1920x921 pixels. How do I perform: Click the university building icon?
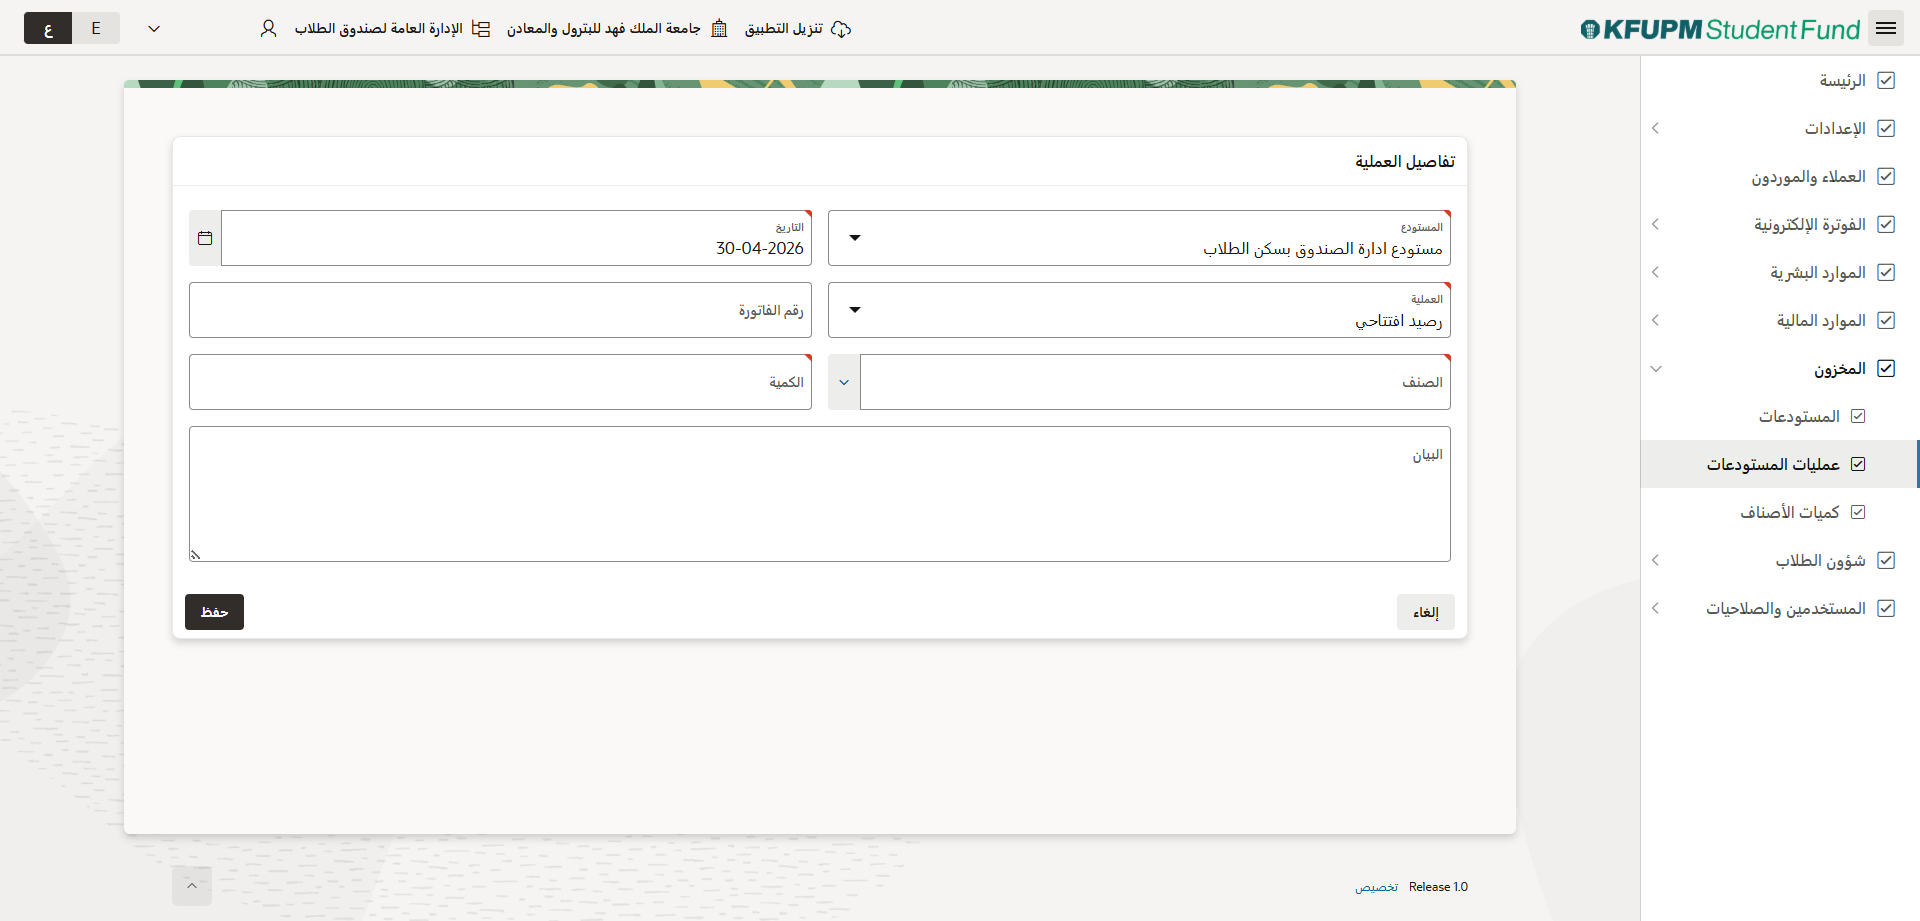click(x=719, y=29)
